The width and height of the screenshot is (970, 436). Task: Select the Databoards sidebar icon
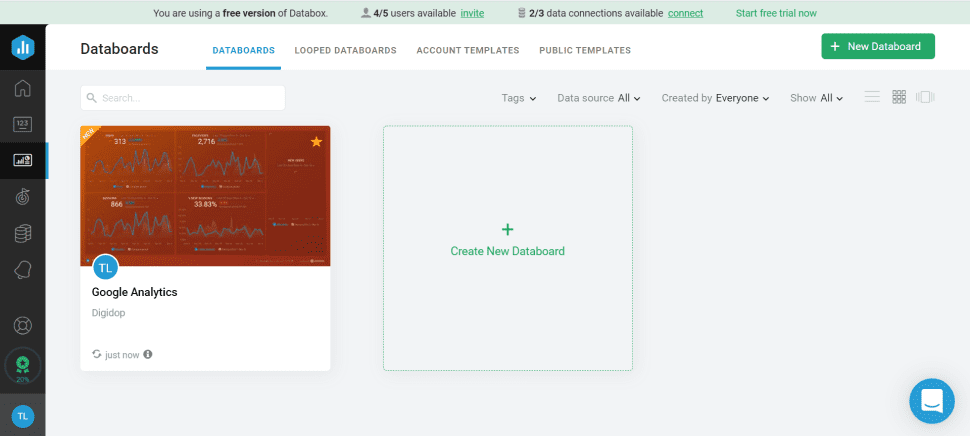22,160
